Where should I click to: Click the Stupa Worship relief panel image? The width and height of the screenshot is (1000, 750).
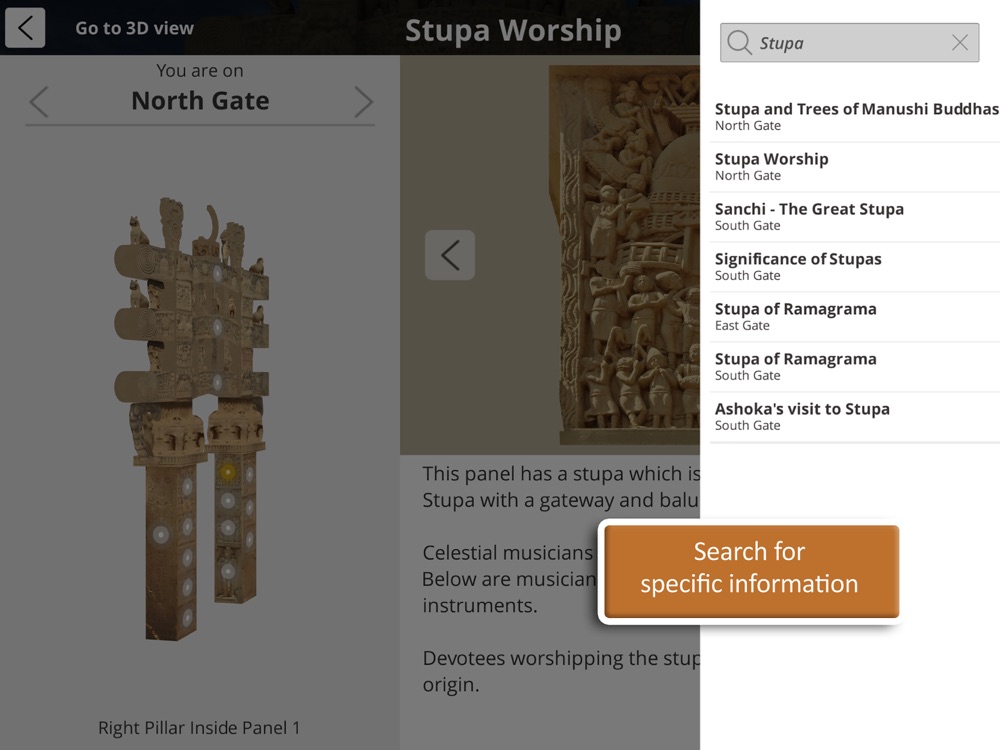[x=624, y=255]
